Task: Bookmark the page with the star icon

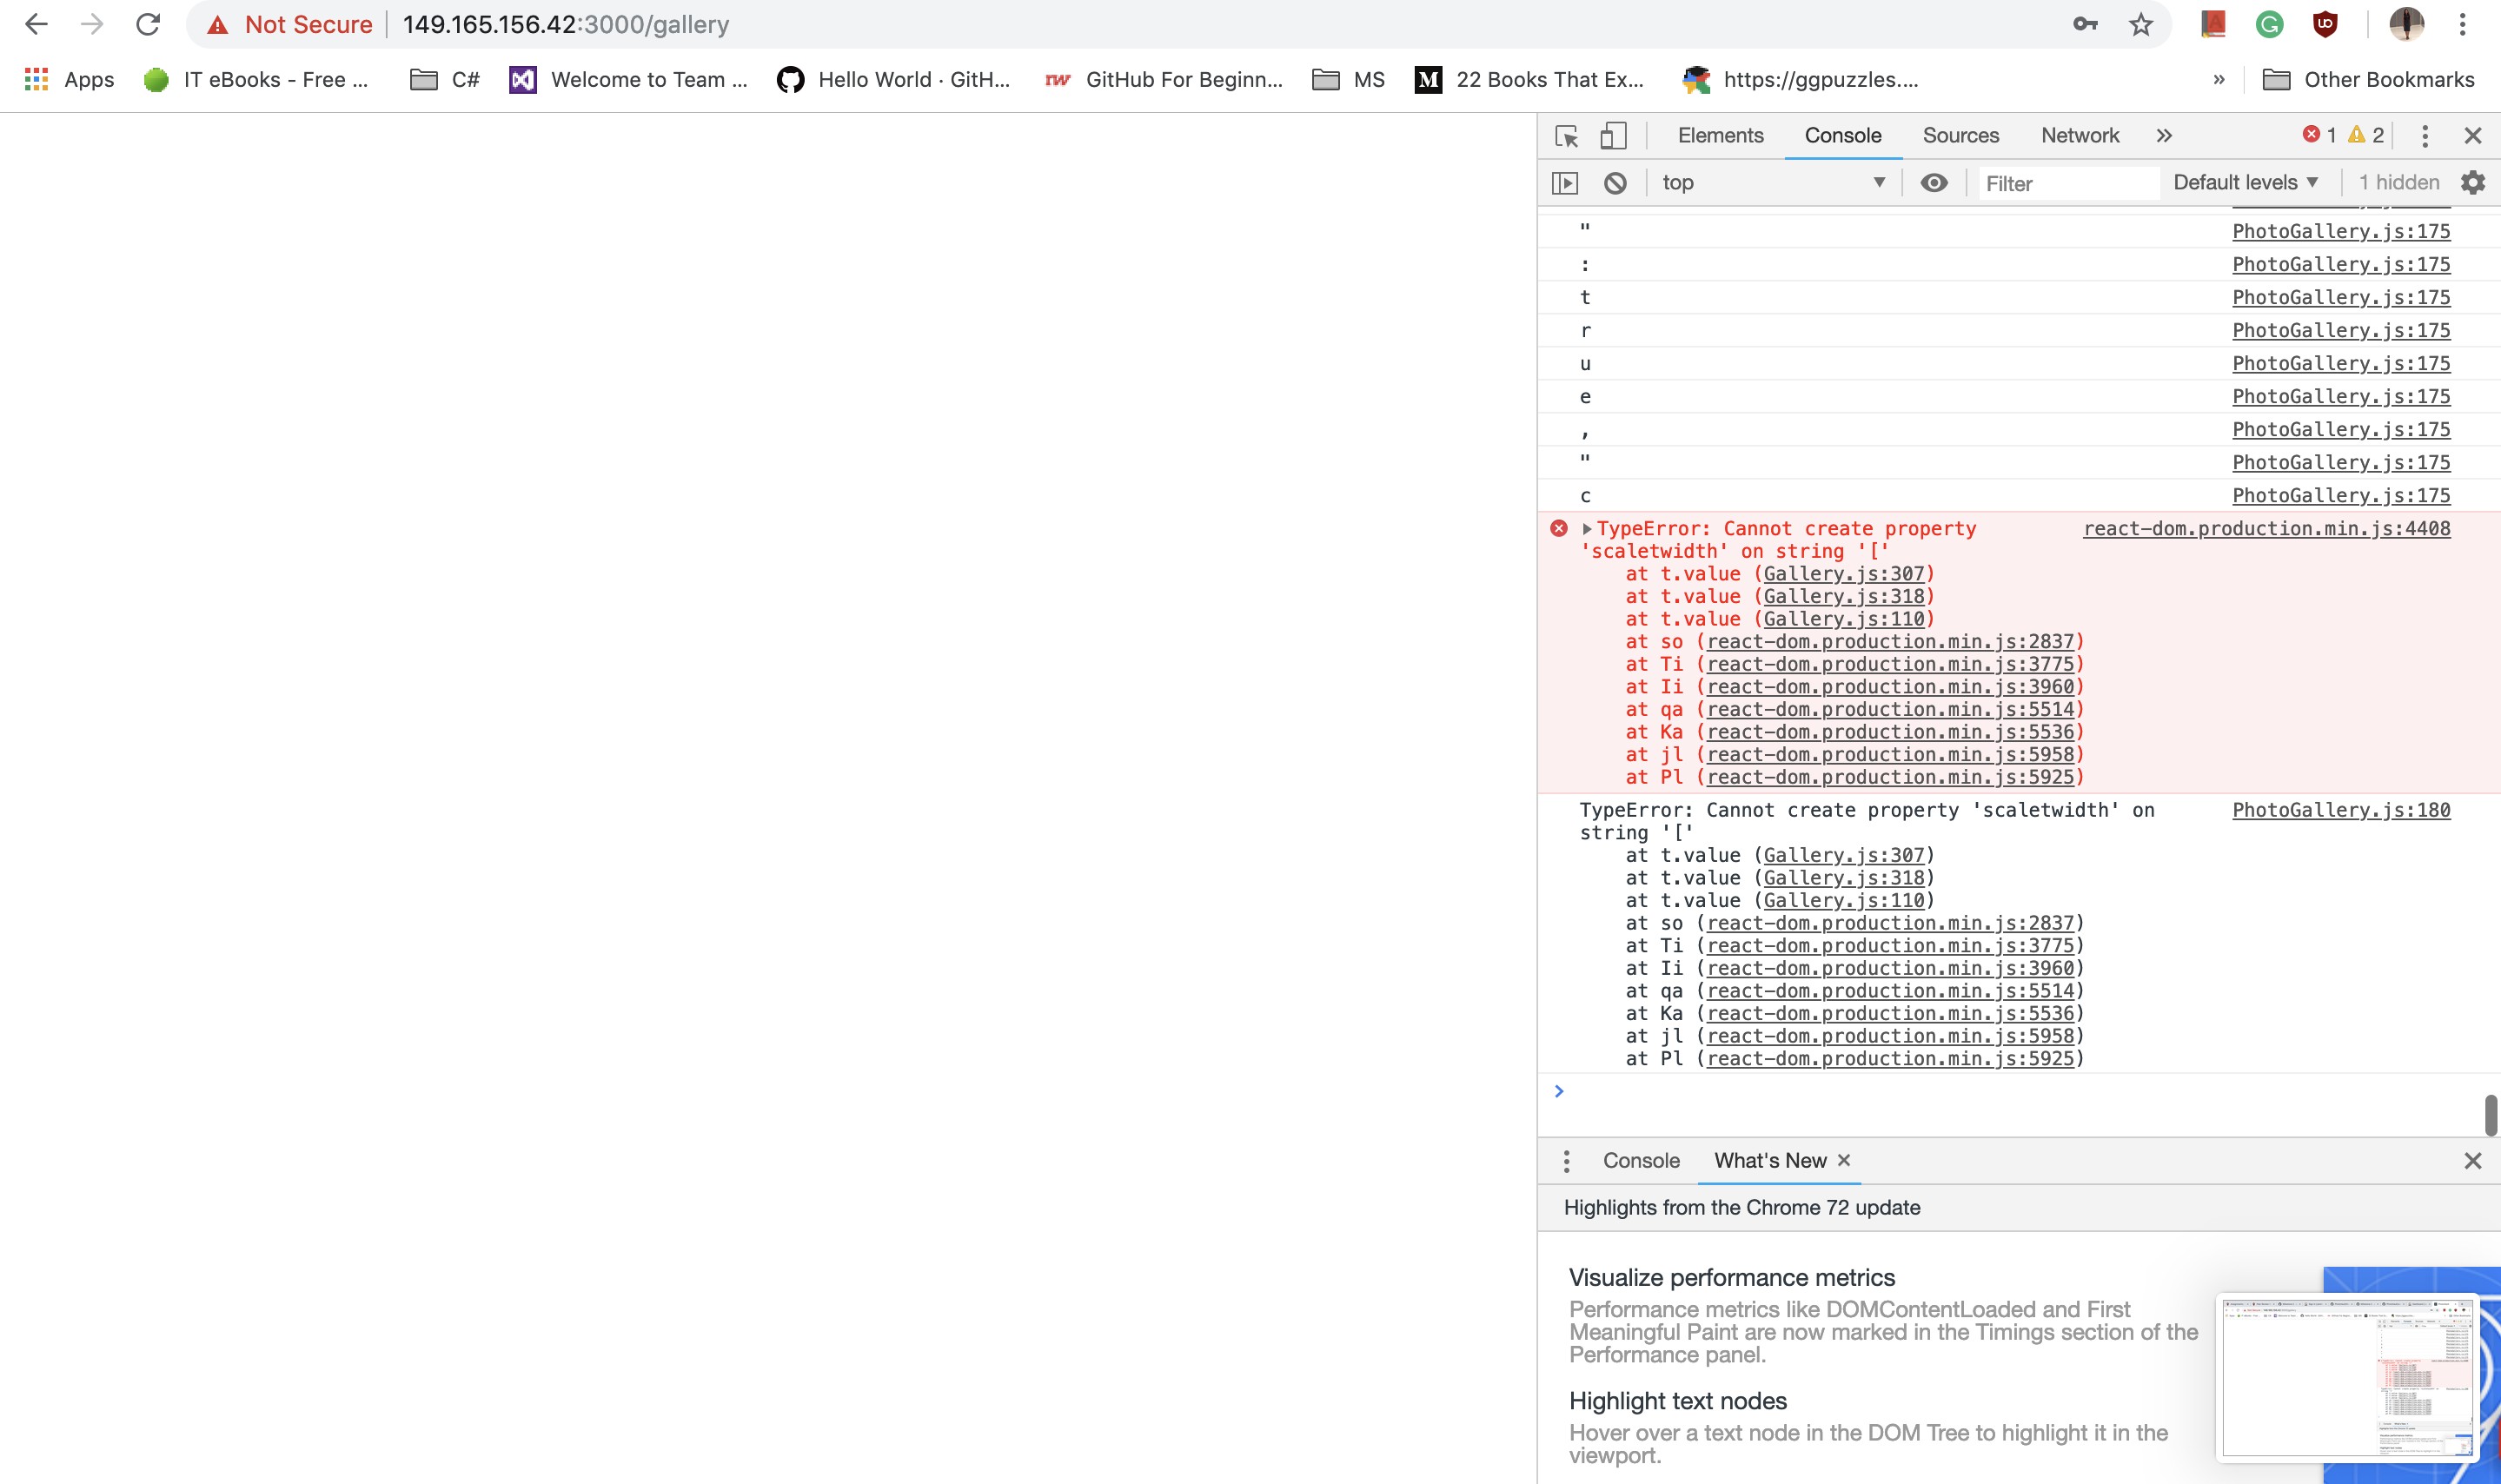Action: click(x=2140, y=24)
